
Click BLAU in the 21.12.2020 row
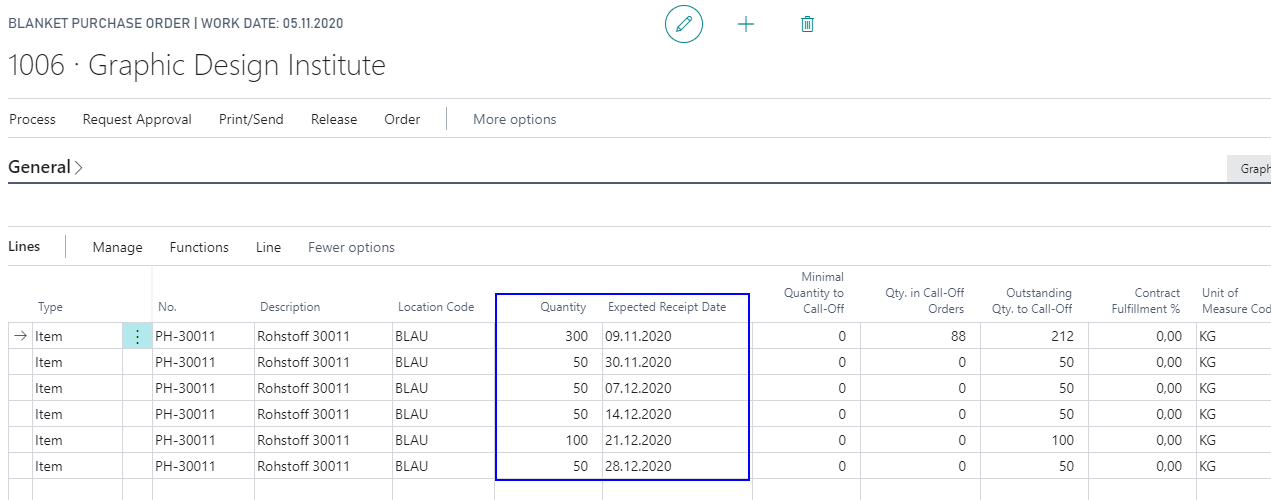pyautogui.click(x=412, y=440)
